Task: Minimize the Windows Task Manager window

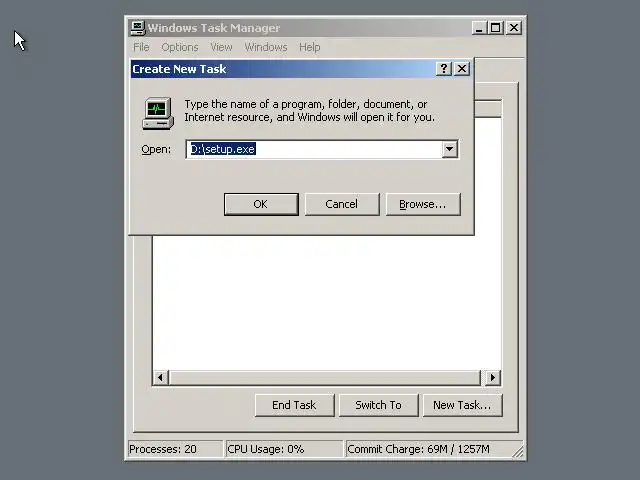Action: [x=479, y=28]
